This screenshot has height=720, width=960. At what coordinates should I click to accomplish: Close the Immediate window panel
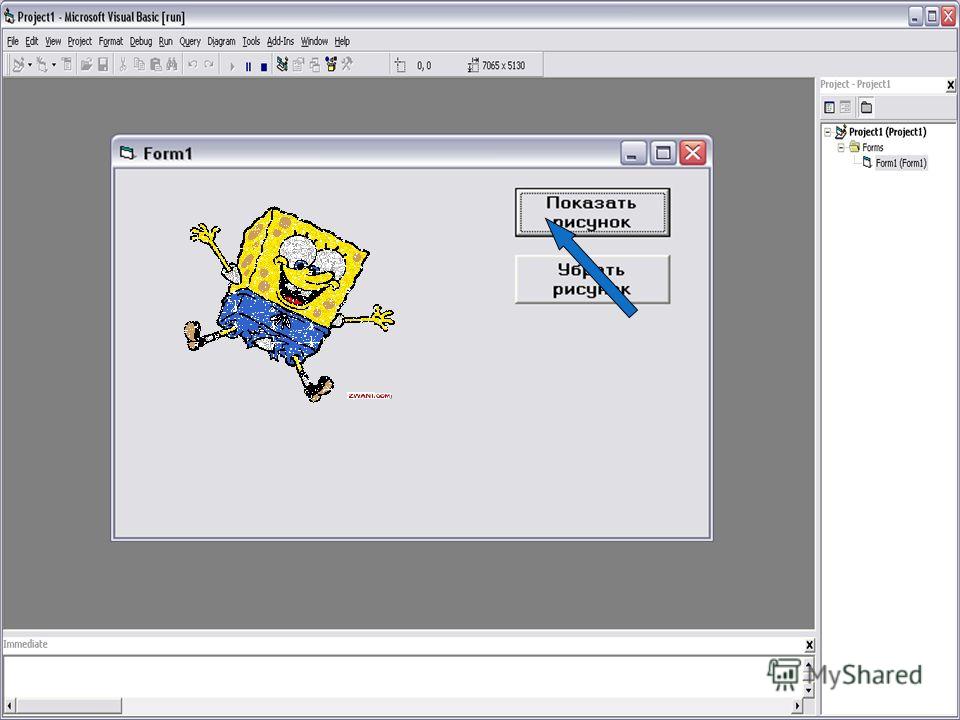[x=809, y=645]
